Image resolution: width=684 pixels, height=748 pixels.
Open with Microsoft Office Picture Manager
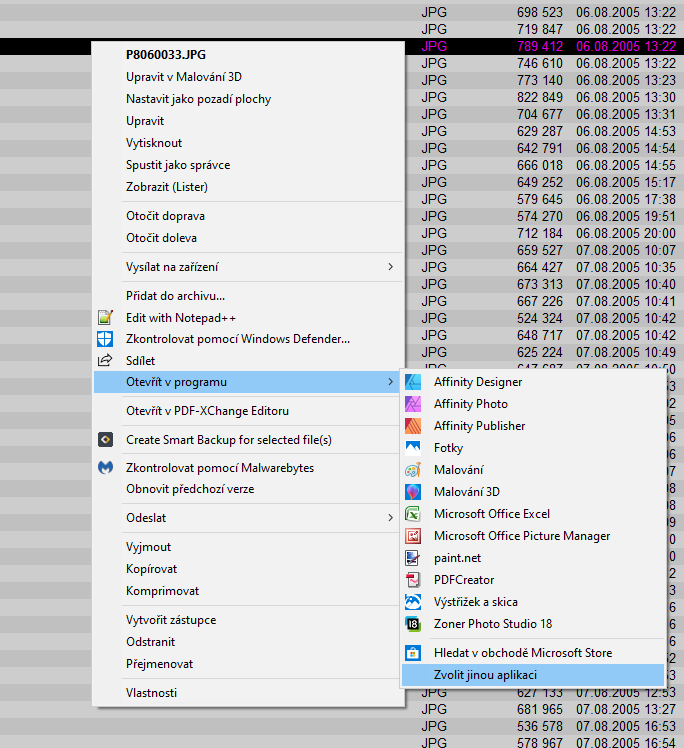point(533,536)
